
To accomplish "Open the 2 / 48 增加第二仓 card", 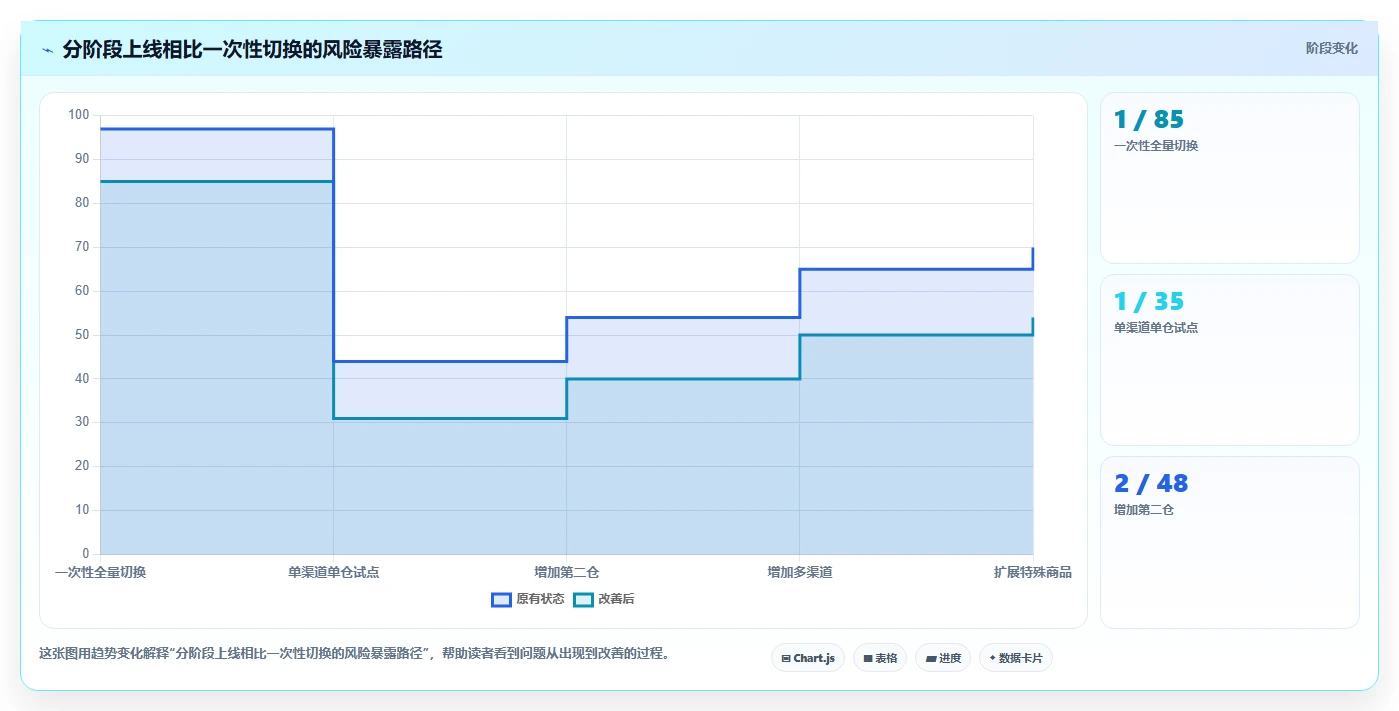I will pos(1230,542).
